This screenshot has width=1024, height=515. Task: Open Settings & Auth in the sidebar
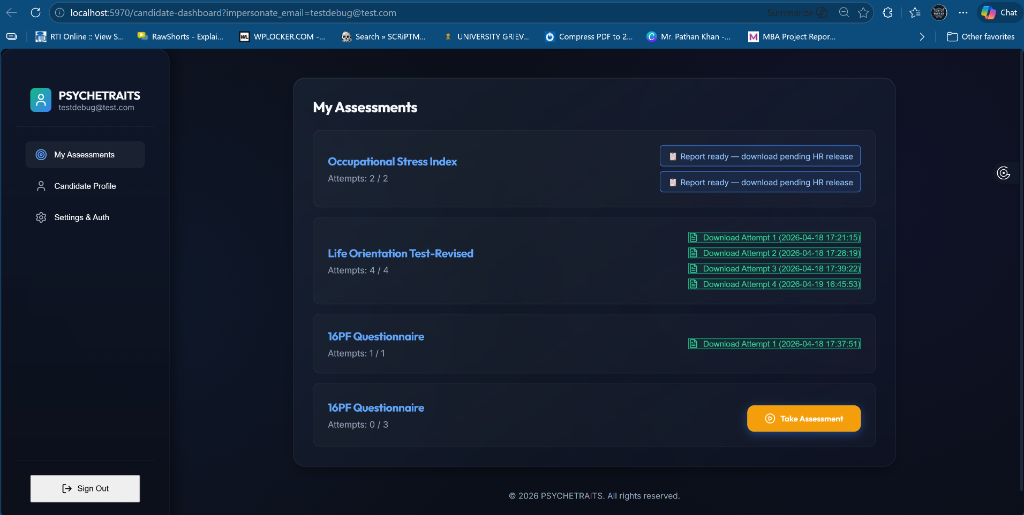85,217
